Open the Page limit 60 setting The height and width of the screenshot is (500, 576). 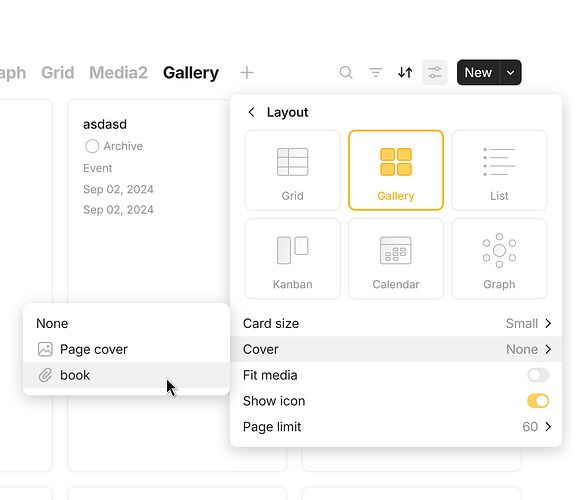pos(396,427)
